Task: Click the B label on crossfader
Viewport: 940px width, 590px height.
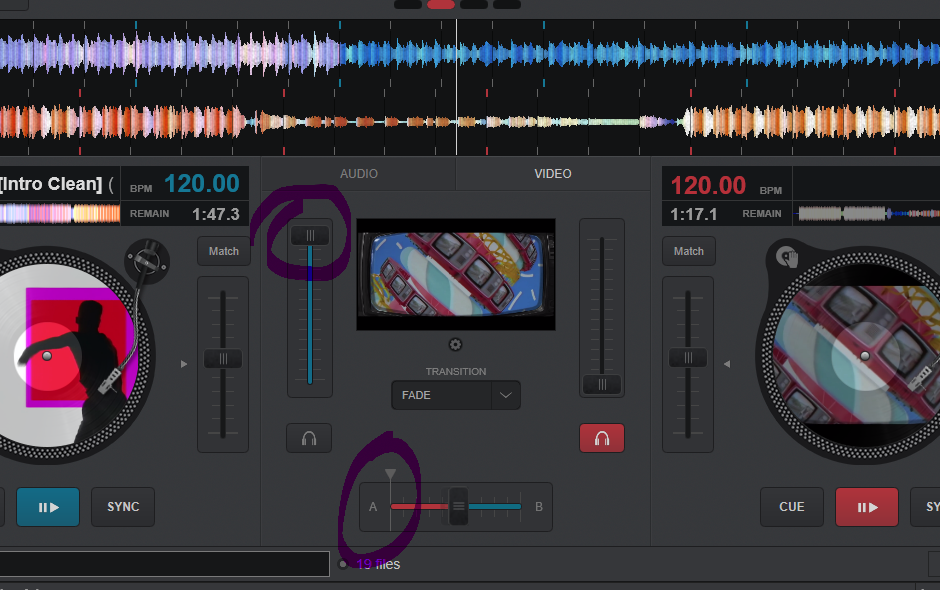Action: [539, 507]
